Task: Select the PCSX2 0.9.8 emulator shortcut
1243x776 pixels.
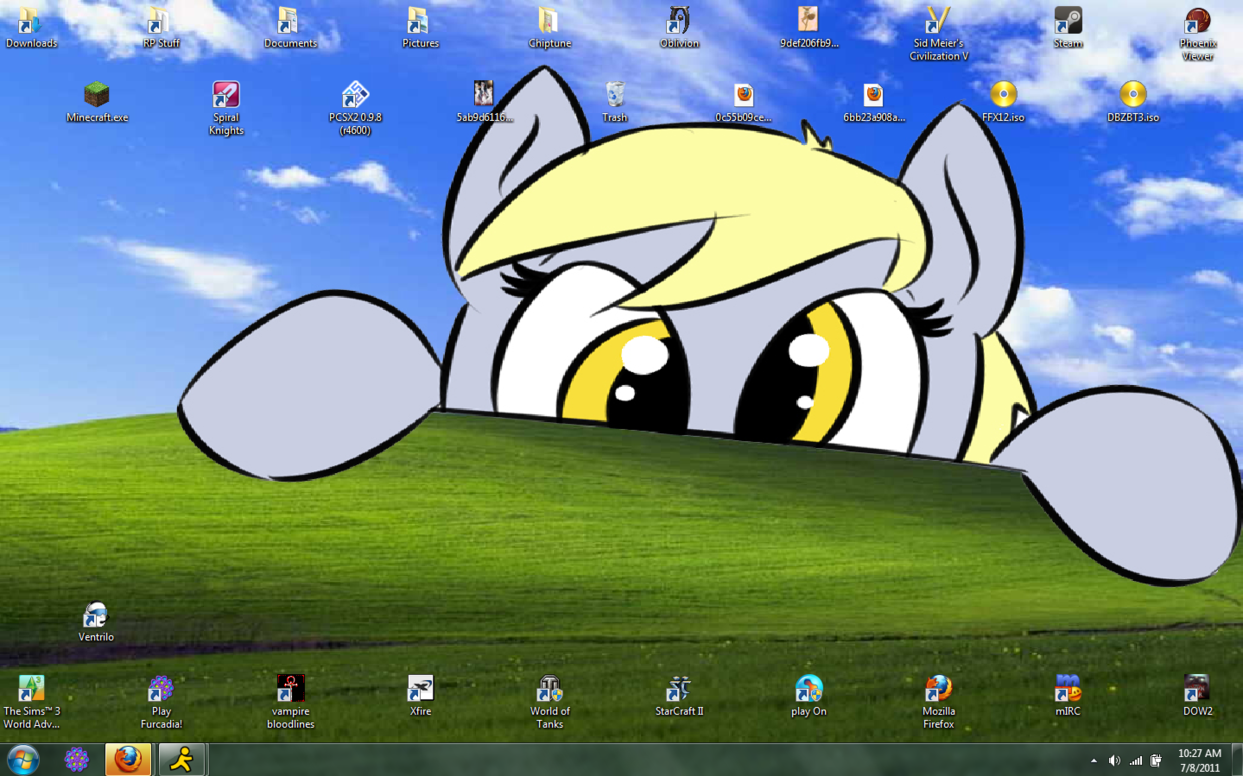Action: (x=355, y=96)
